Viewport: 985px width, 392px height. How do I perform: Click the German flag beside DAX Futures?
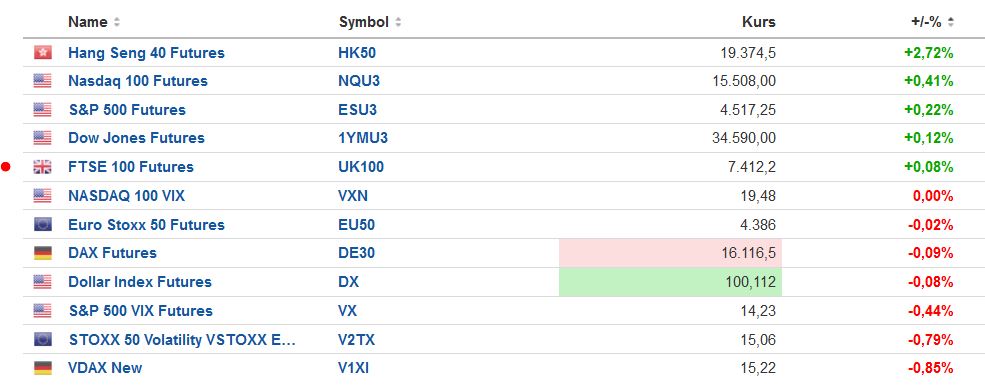pos(43,253)
